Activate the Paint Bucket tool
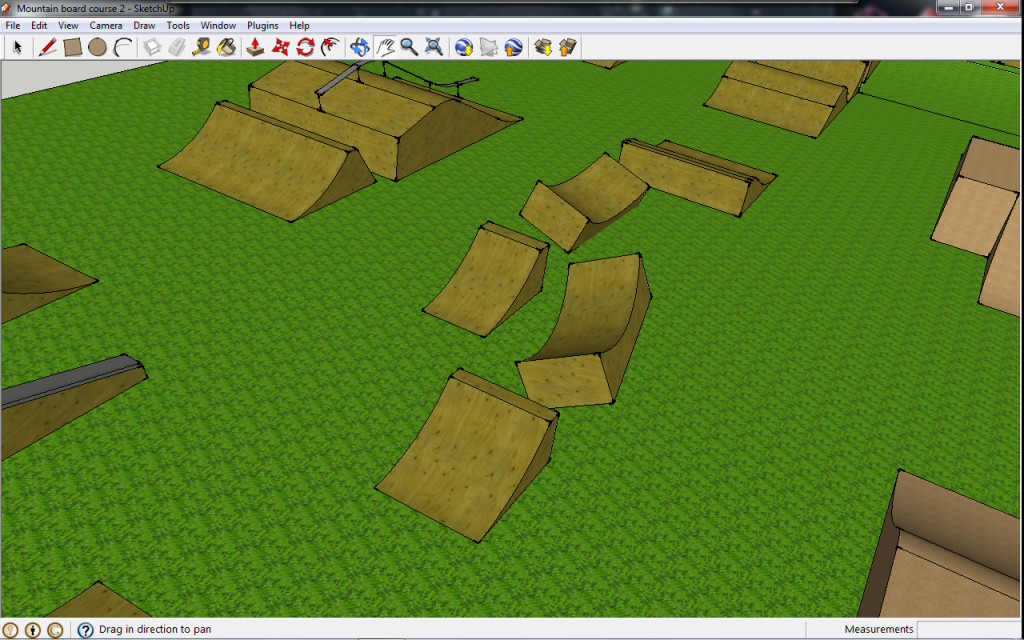Image resolution: width=1024 pixels, height=640 pixels. [x=226, y=47]
